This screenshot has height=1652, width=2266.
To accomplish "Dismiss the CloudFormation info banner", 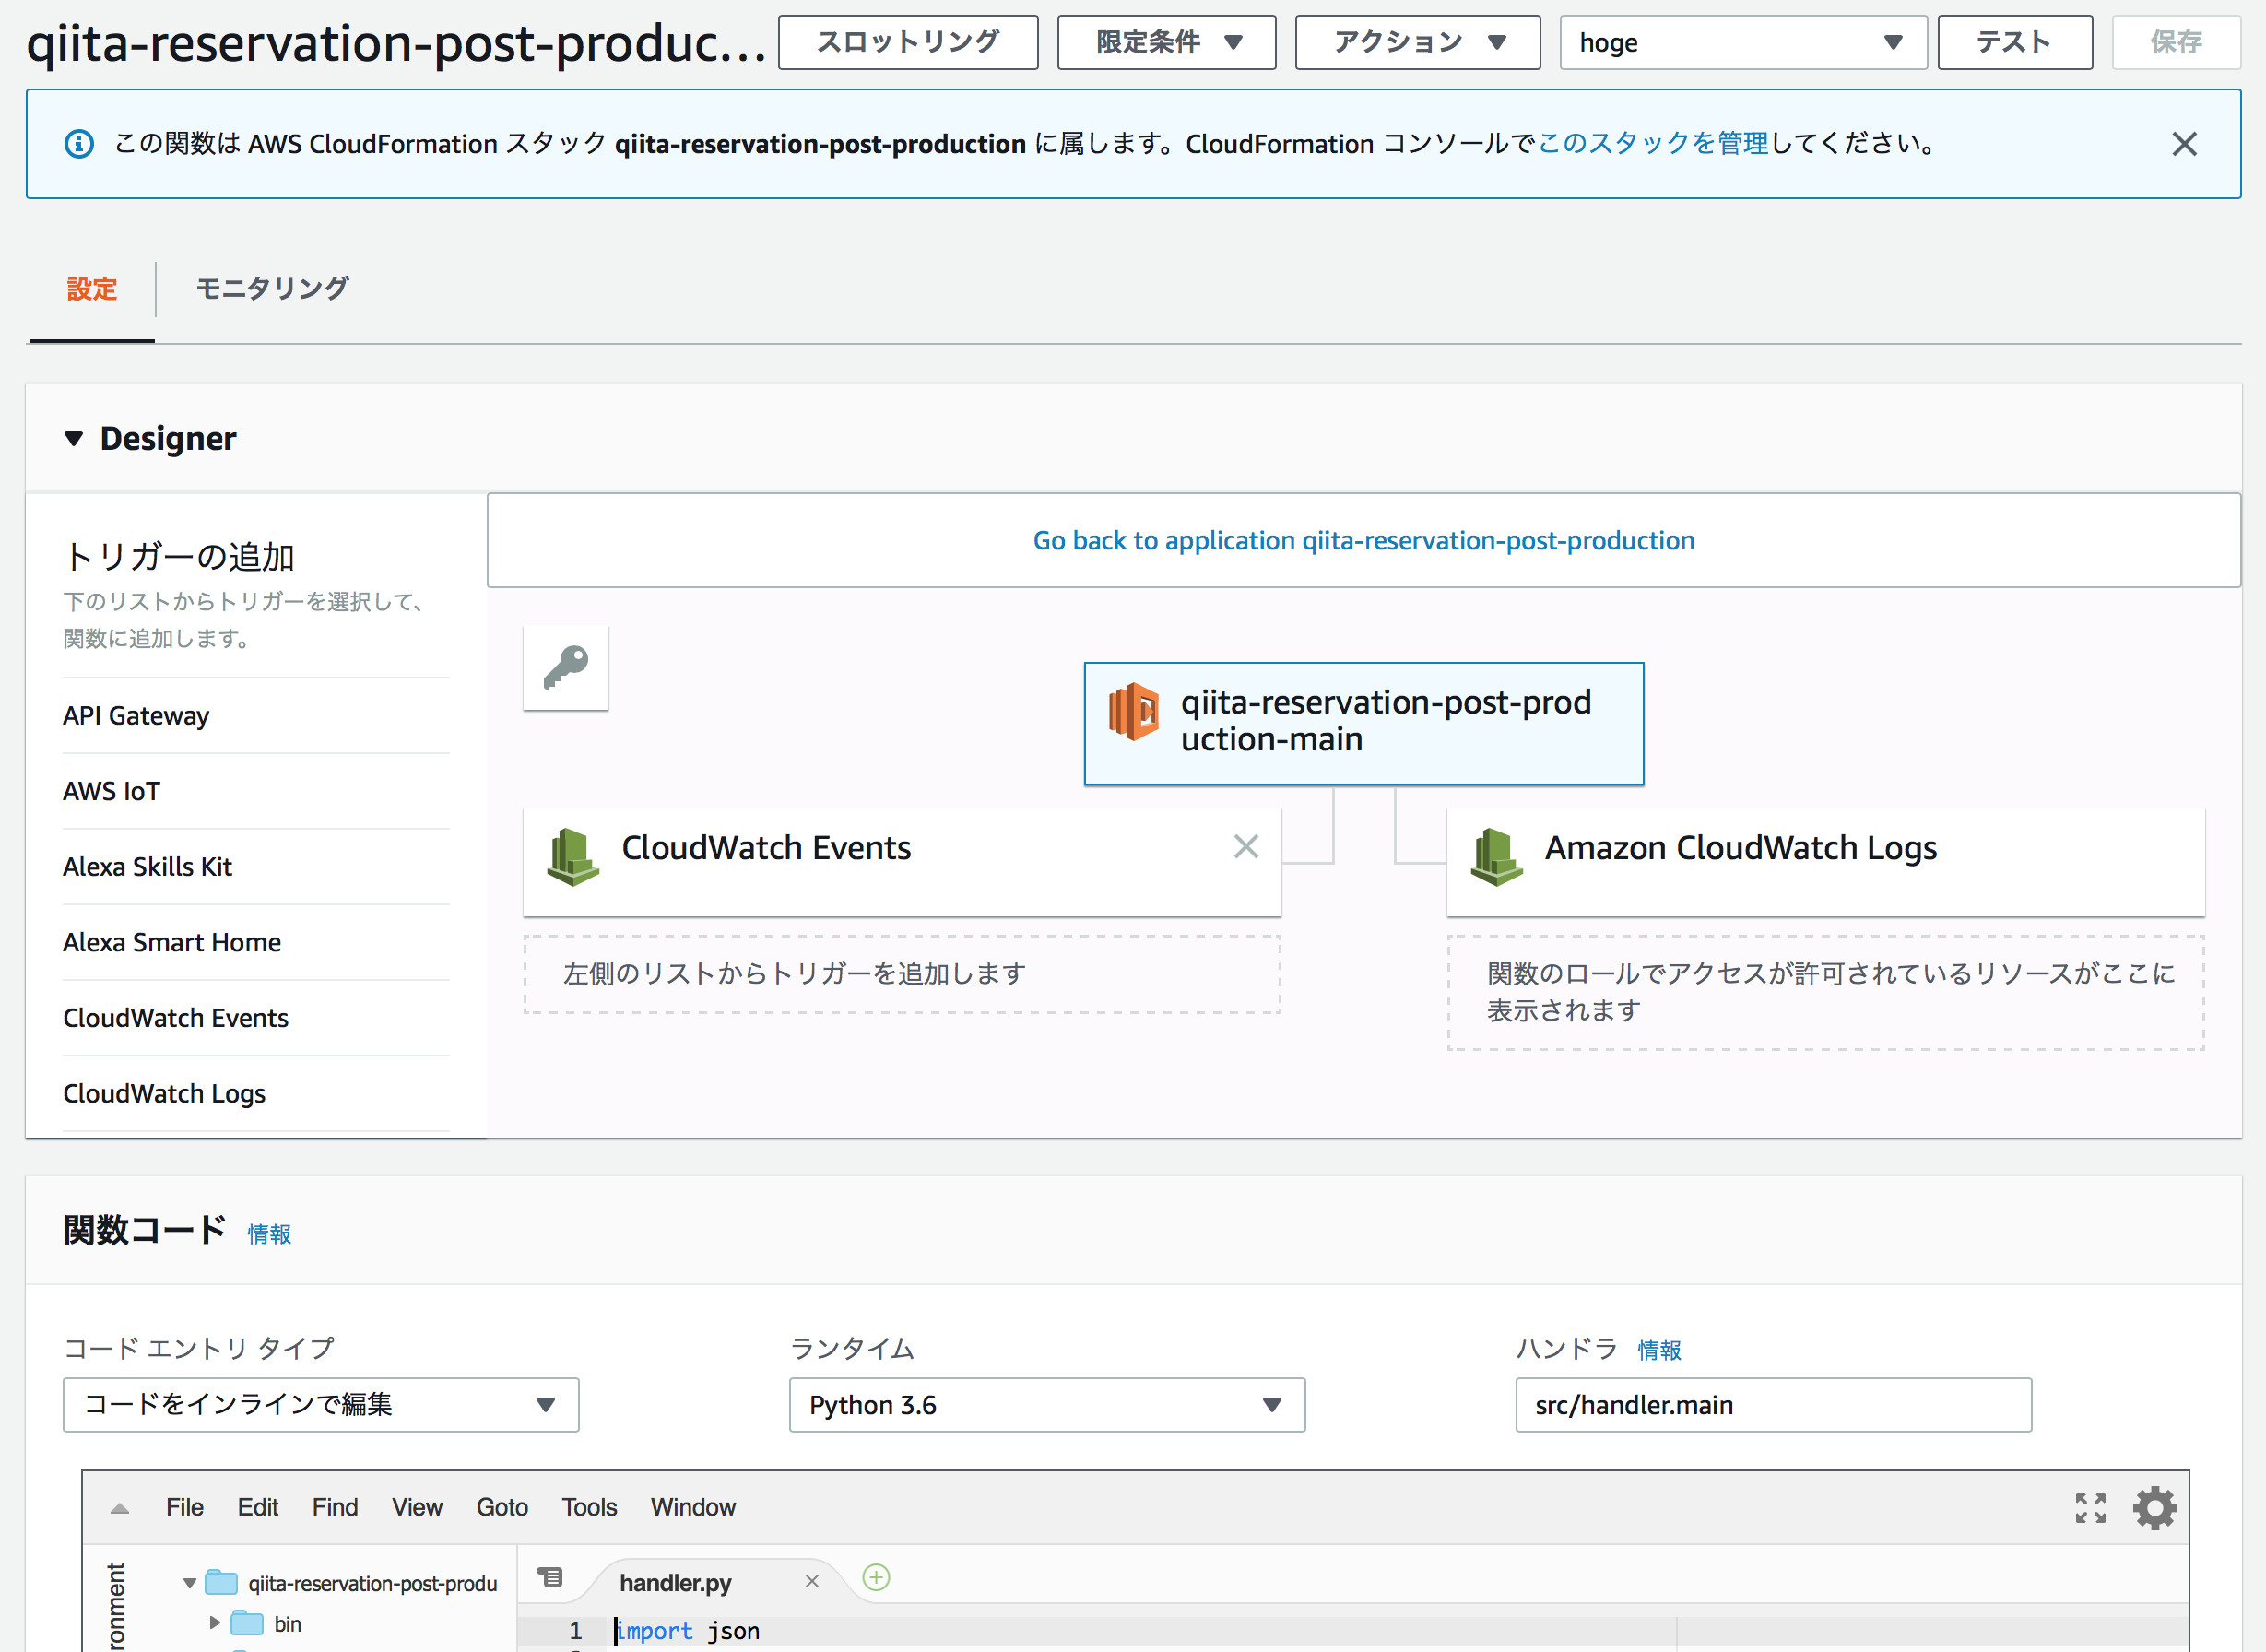I will coord(2185,144).
